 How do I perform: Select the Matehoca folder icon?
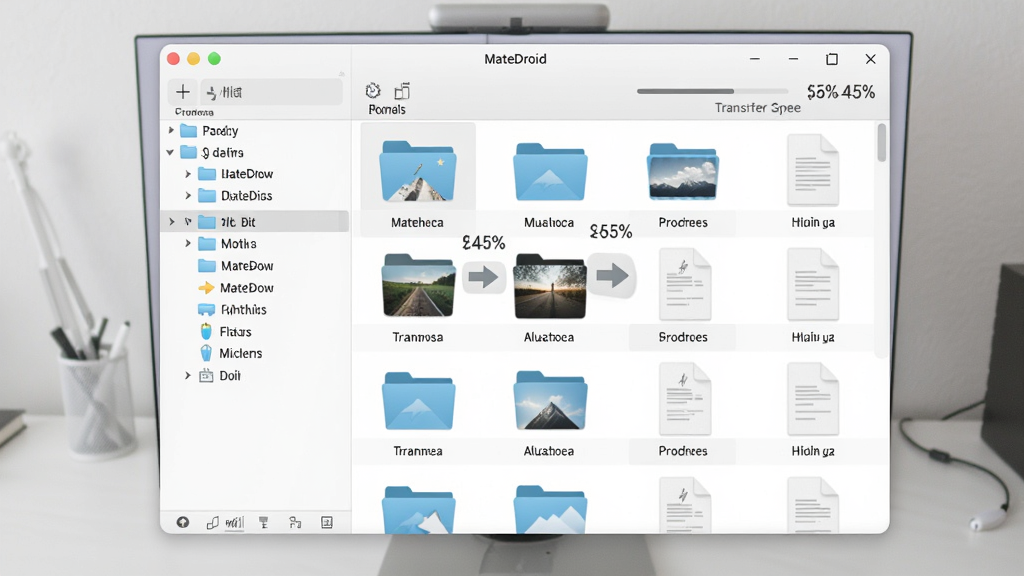[x=418, y=171]
